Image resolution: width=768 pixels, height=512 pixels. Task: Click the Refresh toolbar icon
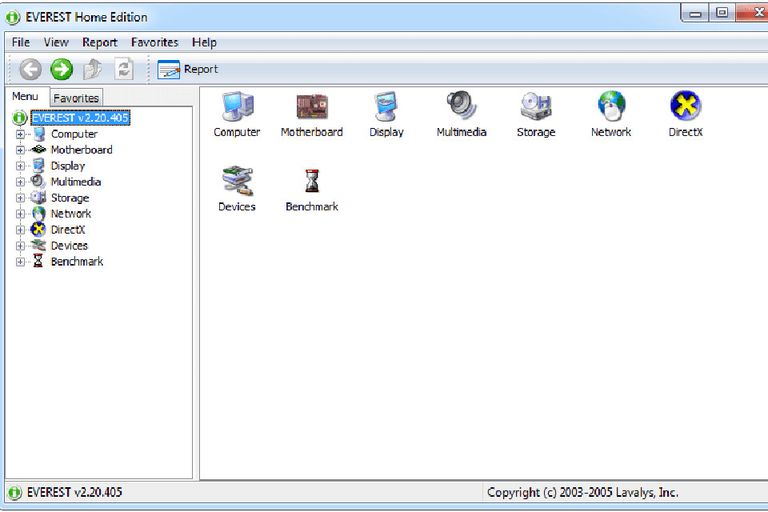(124, 69)
